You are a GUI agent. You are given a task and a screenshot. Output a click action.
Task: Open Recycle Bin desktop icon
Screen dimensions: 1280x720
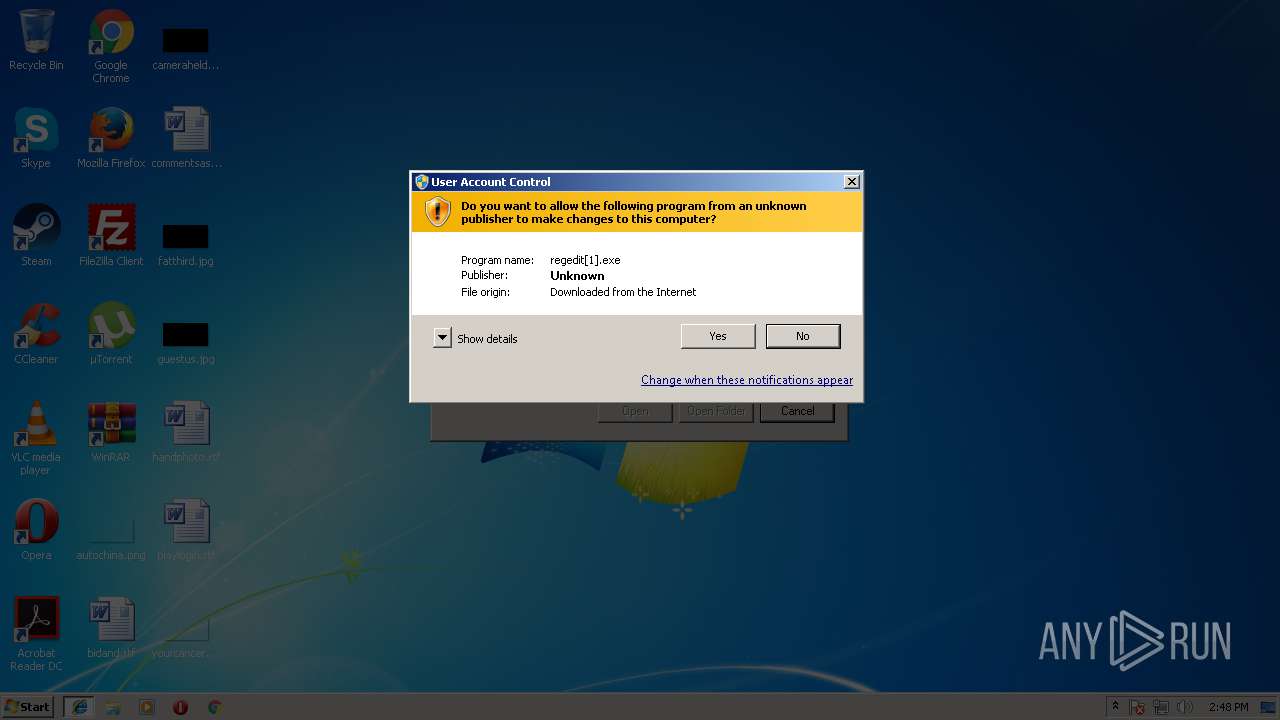coord(36,41)
